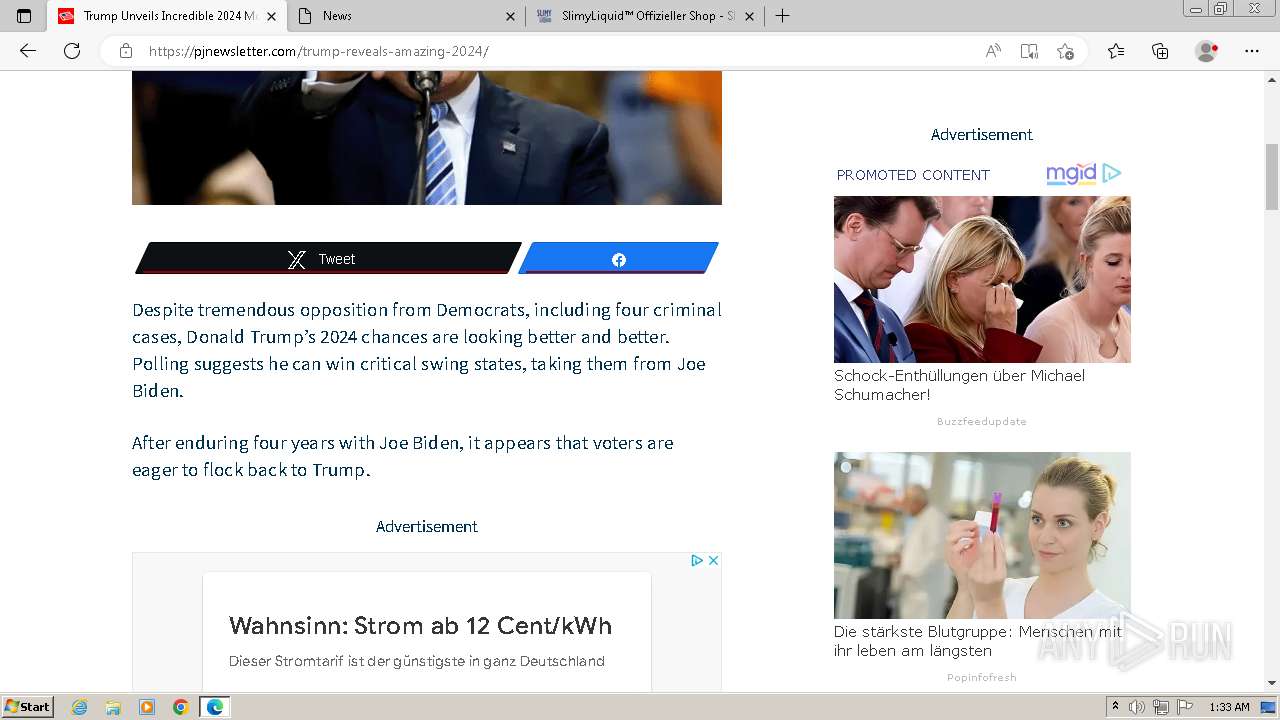Share article via Tweet button
The width and height of the screenshot is (1280, 720).
point(328,259)
